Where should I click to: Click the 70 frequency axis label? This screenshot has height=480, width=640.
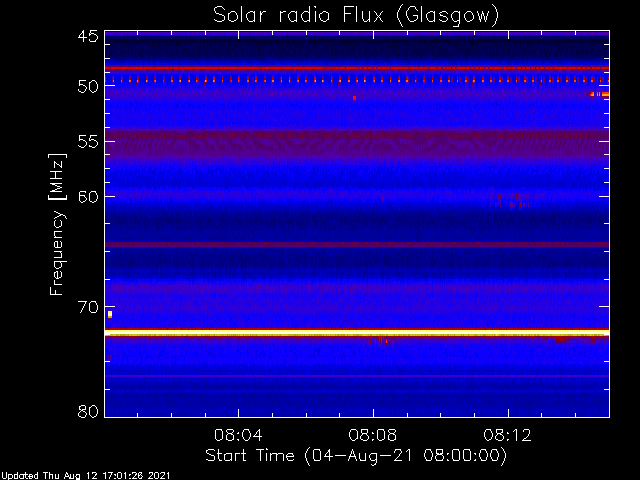(88, 307)
